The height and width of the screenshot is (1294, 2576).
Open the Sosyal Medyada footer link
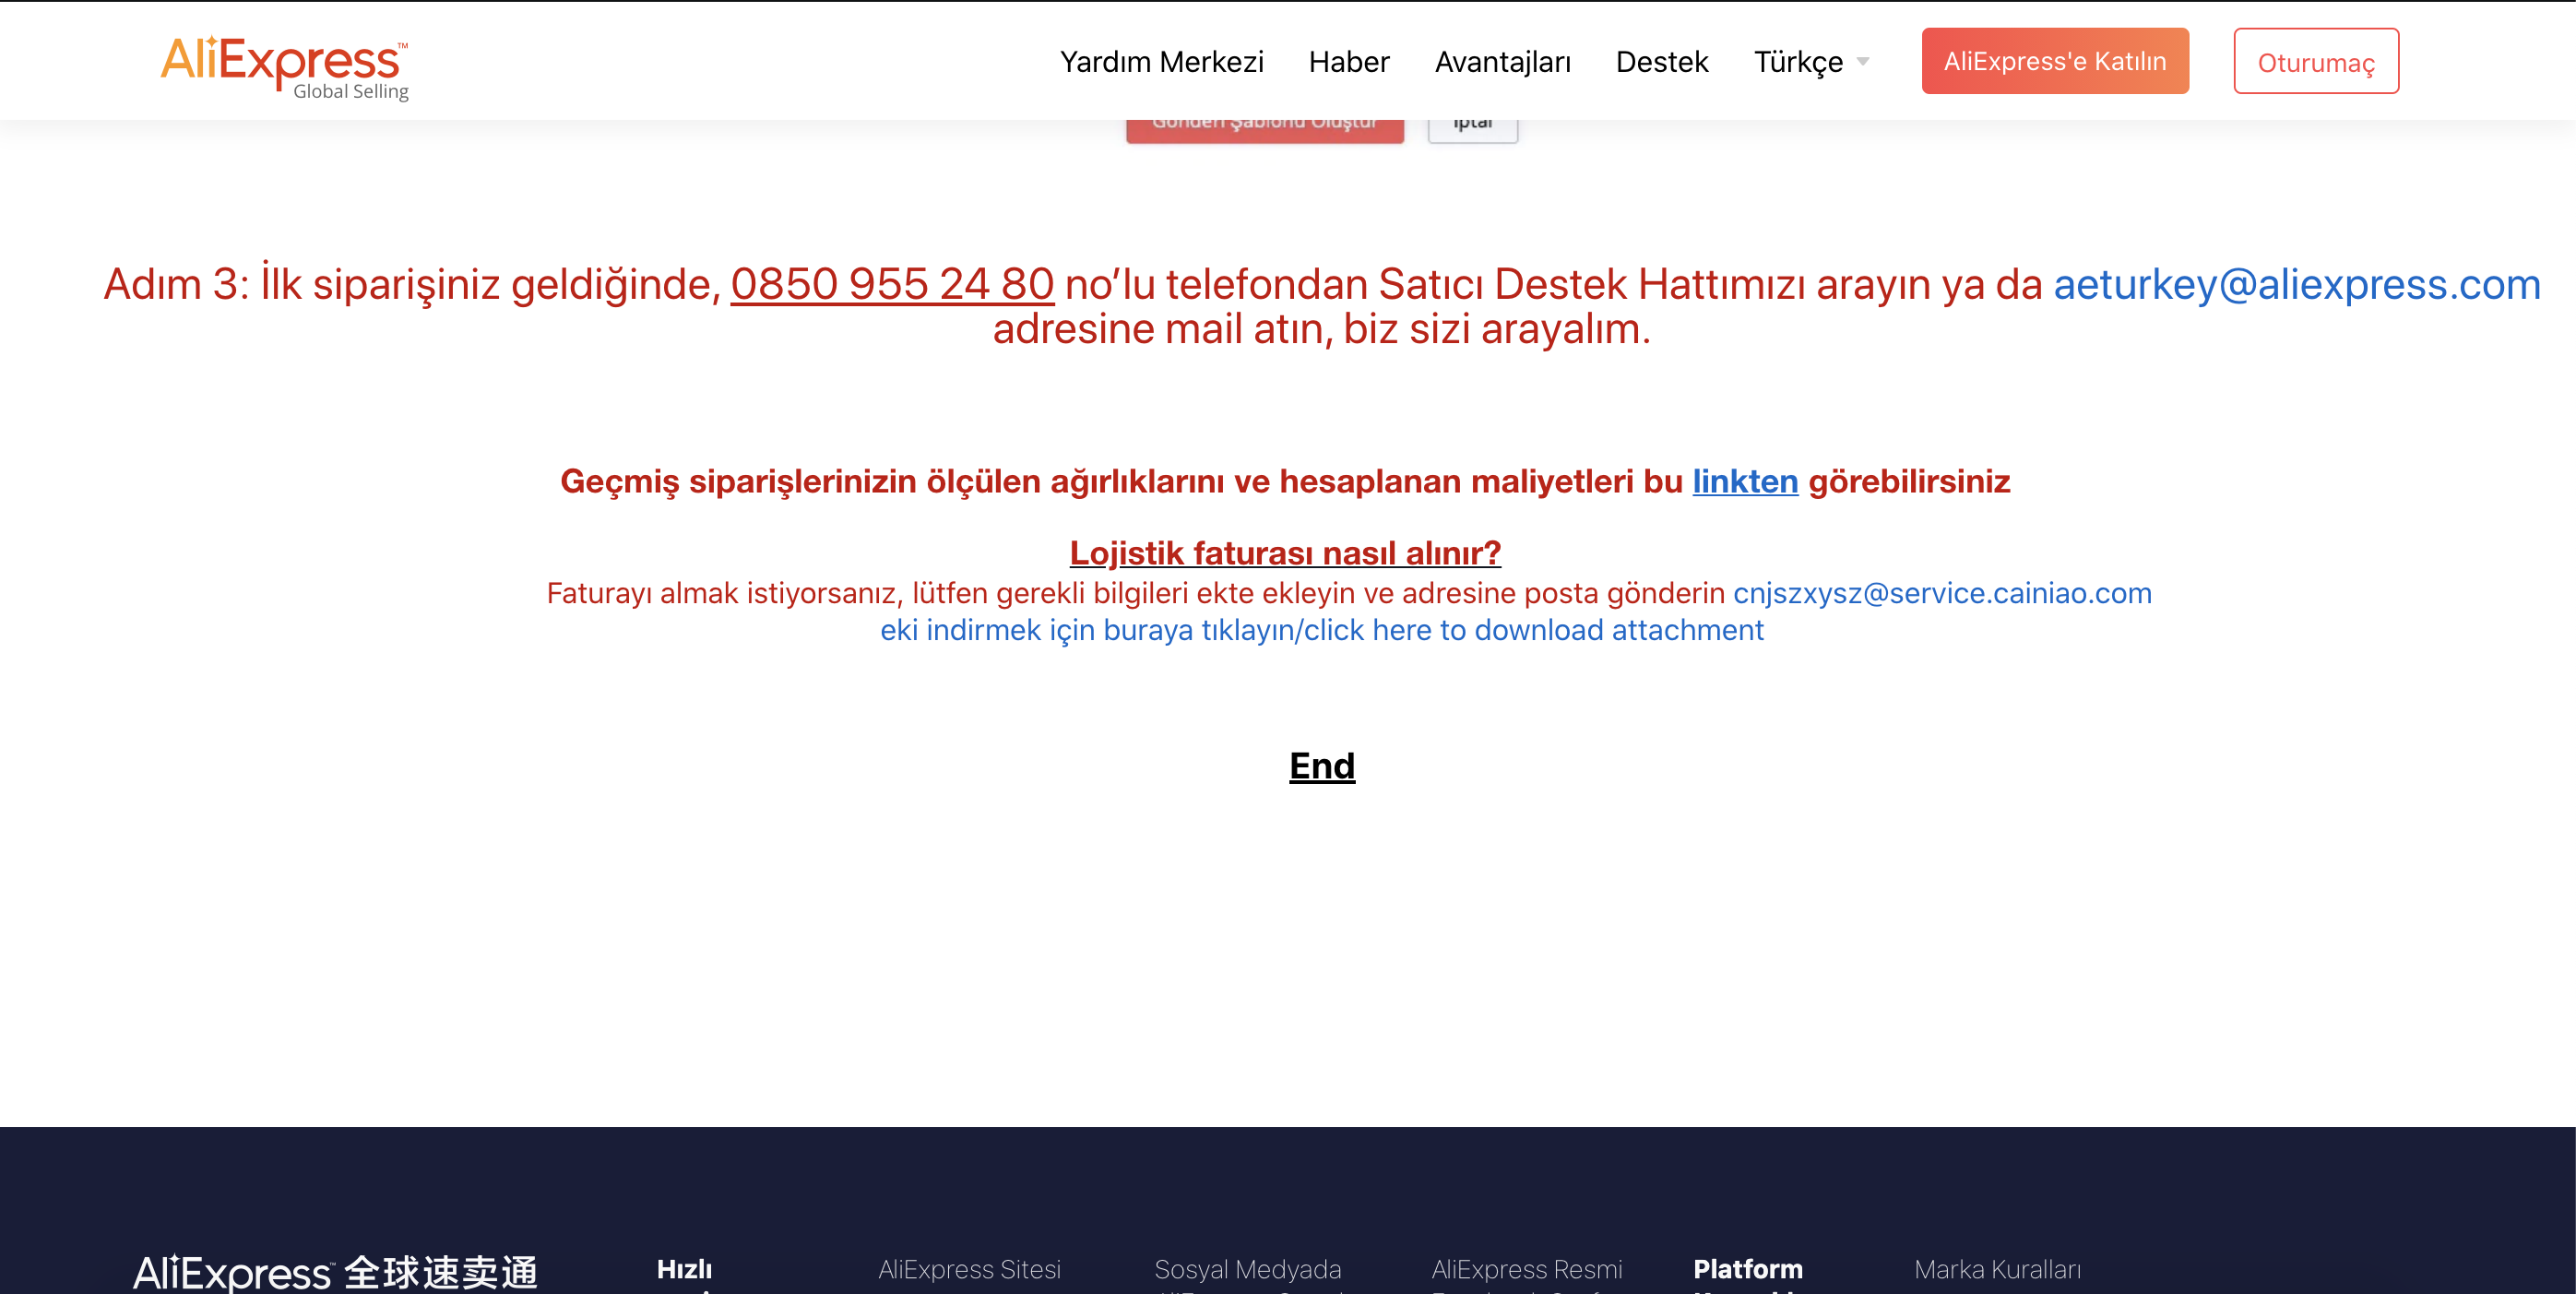pyautogui.click(x=1248, y=1269)
